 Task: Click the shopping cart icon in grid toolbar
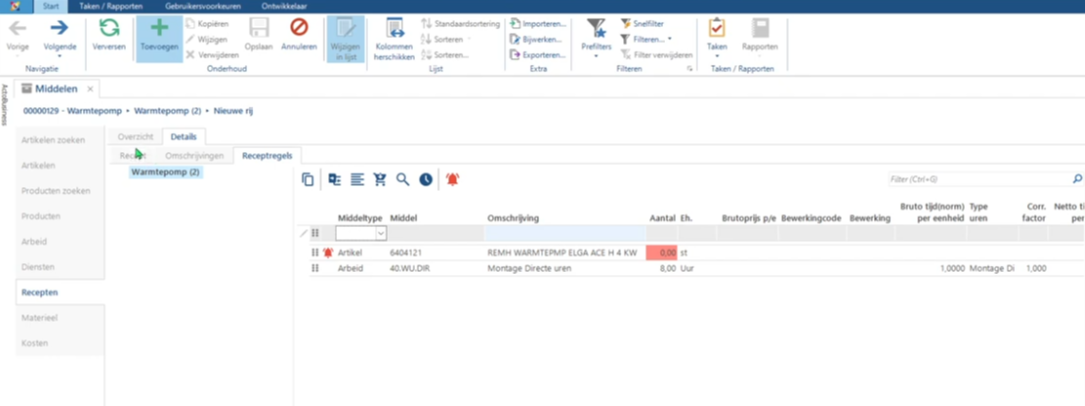379,180
